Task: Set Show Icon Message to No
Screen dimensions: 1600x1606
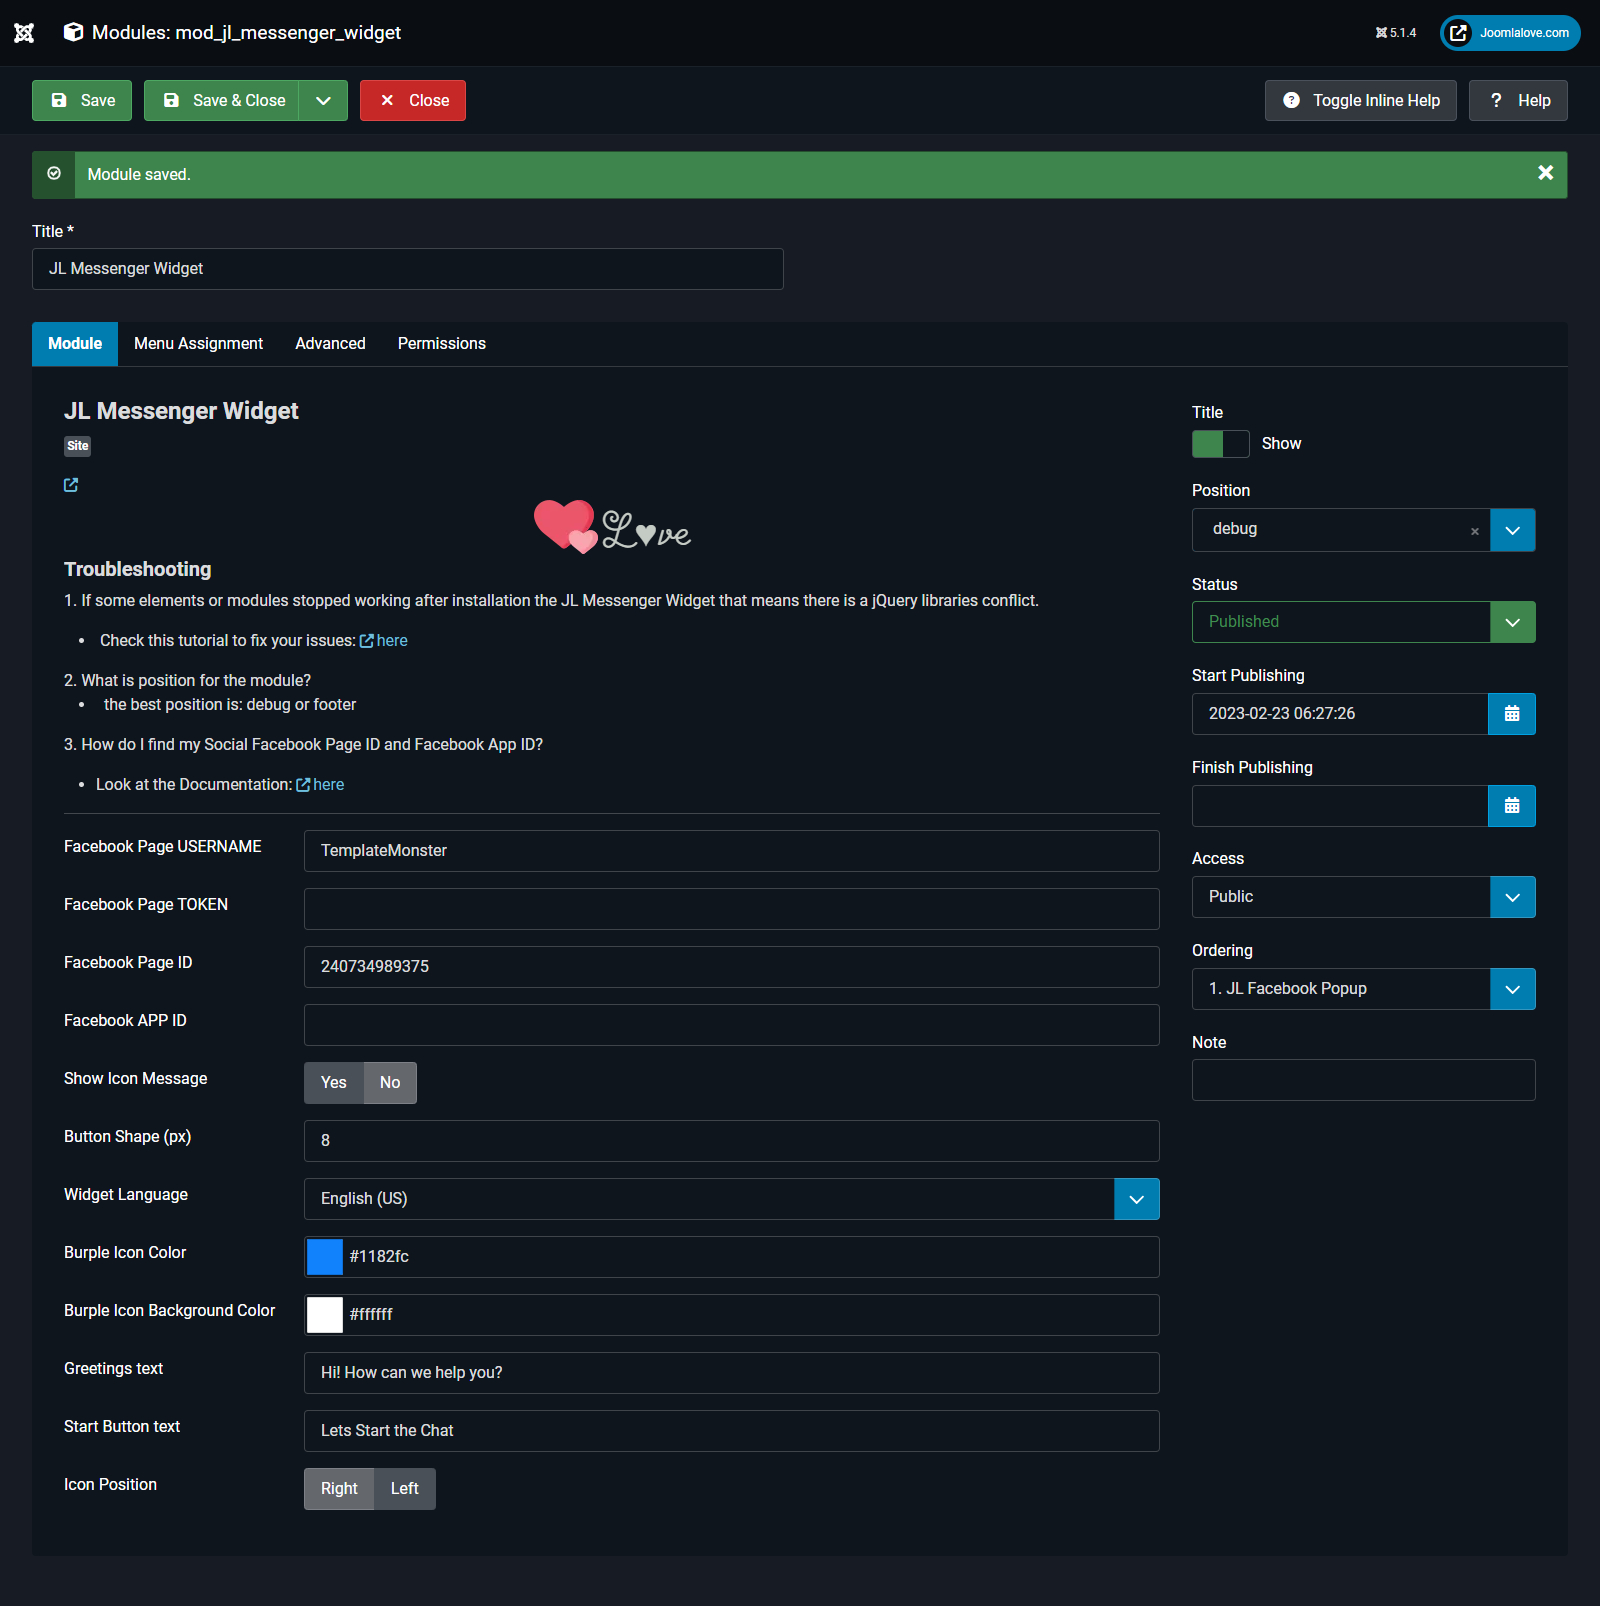Action: 390,1083
